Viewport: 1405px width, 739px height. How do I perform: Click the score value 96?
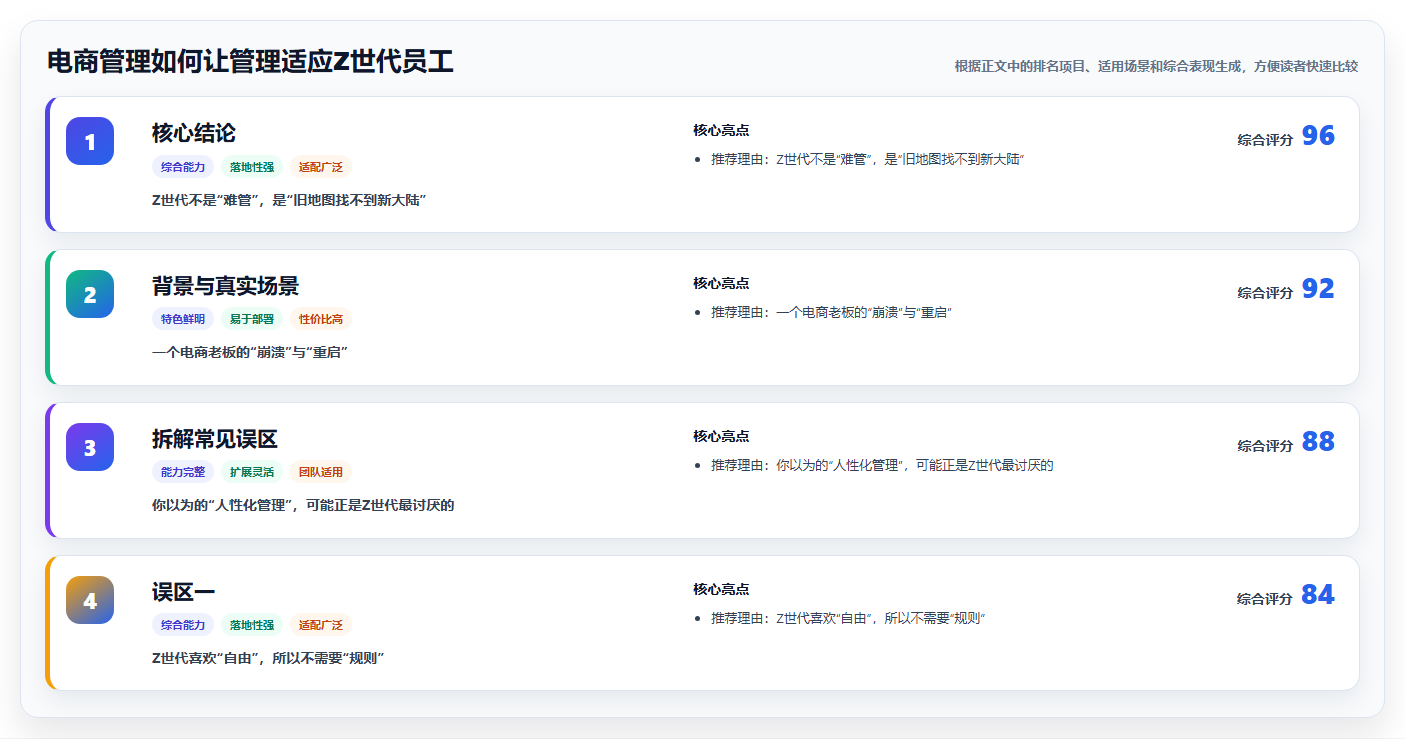point(1318,136)
